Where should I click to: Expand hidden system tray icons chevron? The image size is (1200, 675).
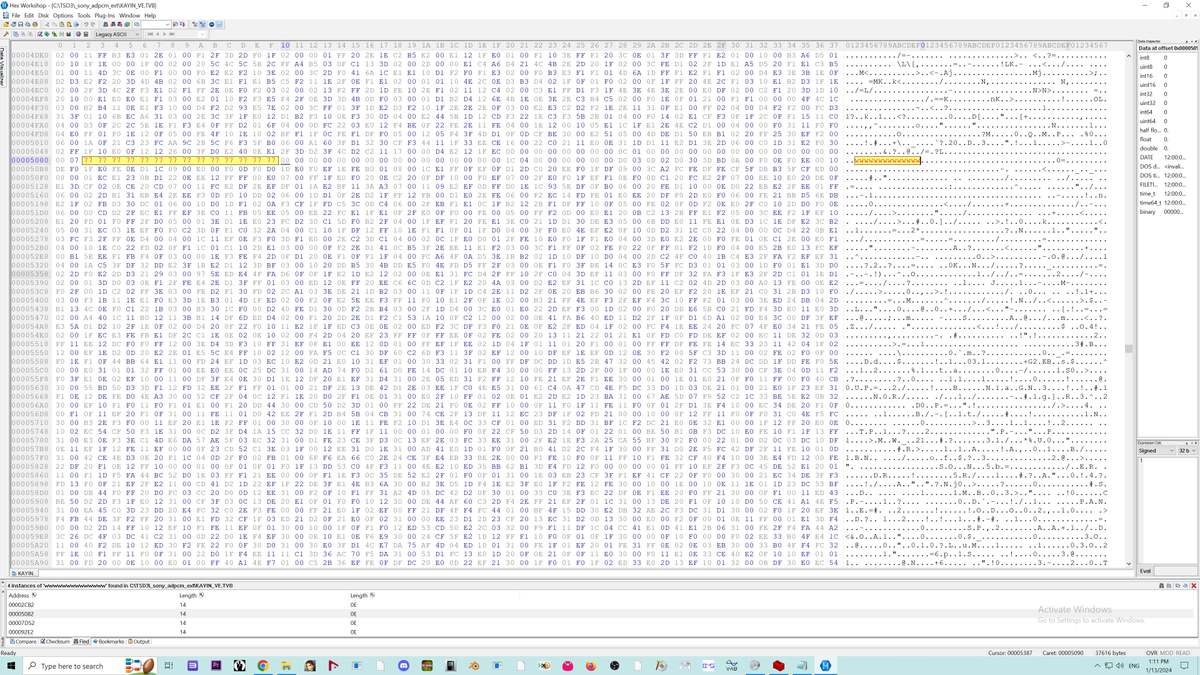click(x=1097, y=665)
